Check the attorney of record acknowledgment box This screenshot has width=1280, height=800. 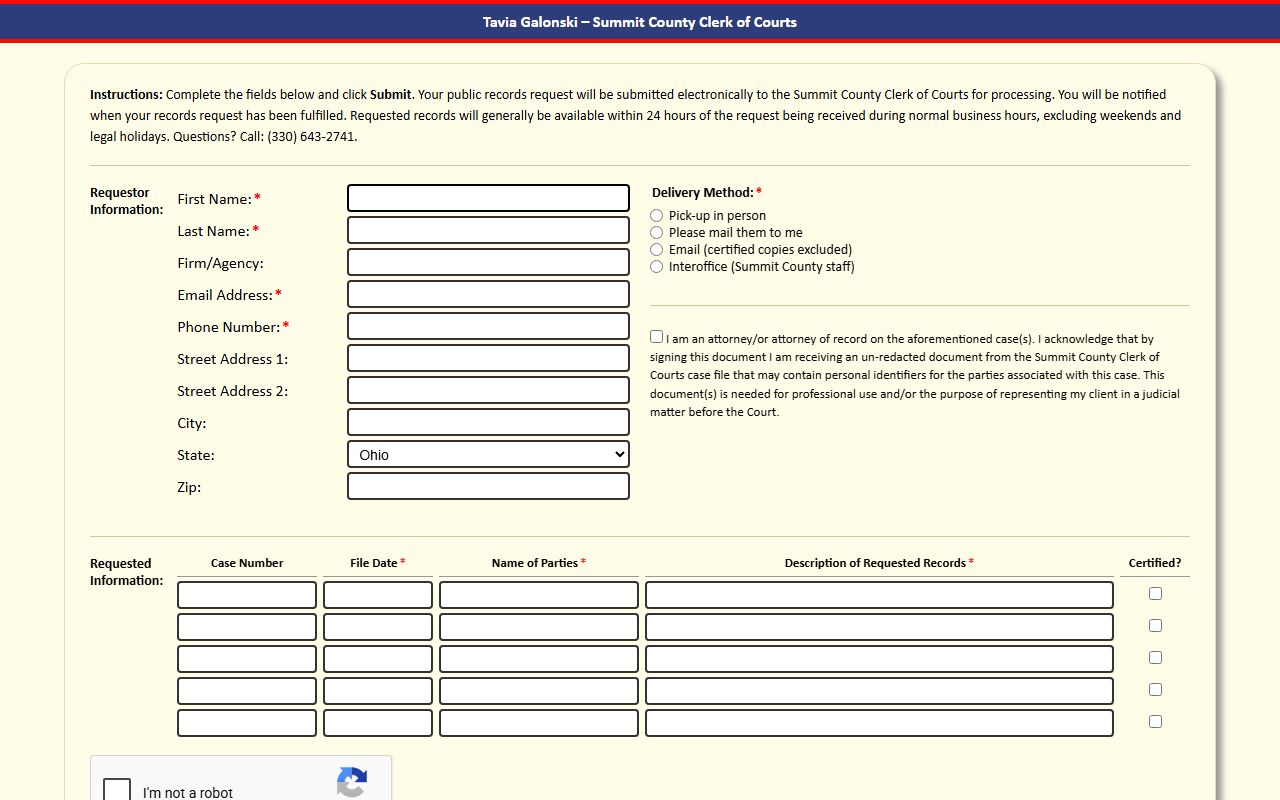coord(656,337)
